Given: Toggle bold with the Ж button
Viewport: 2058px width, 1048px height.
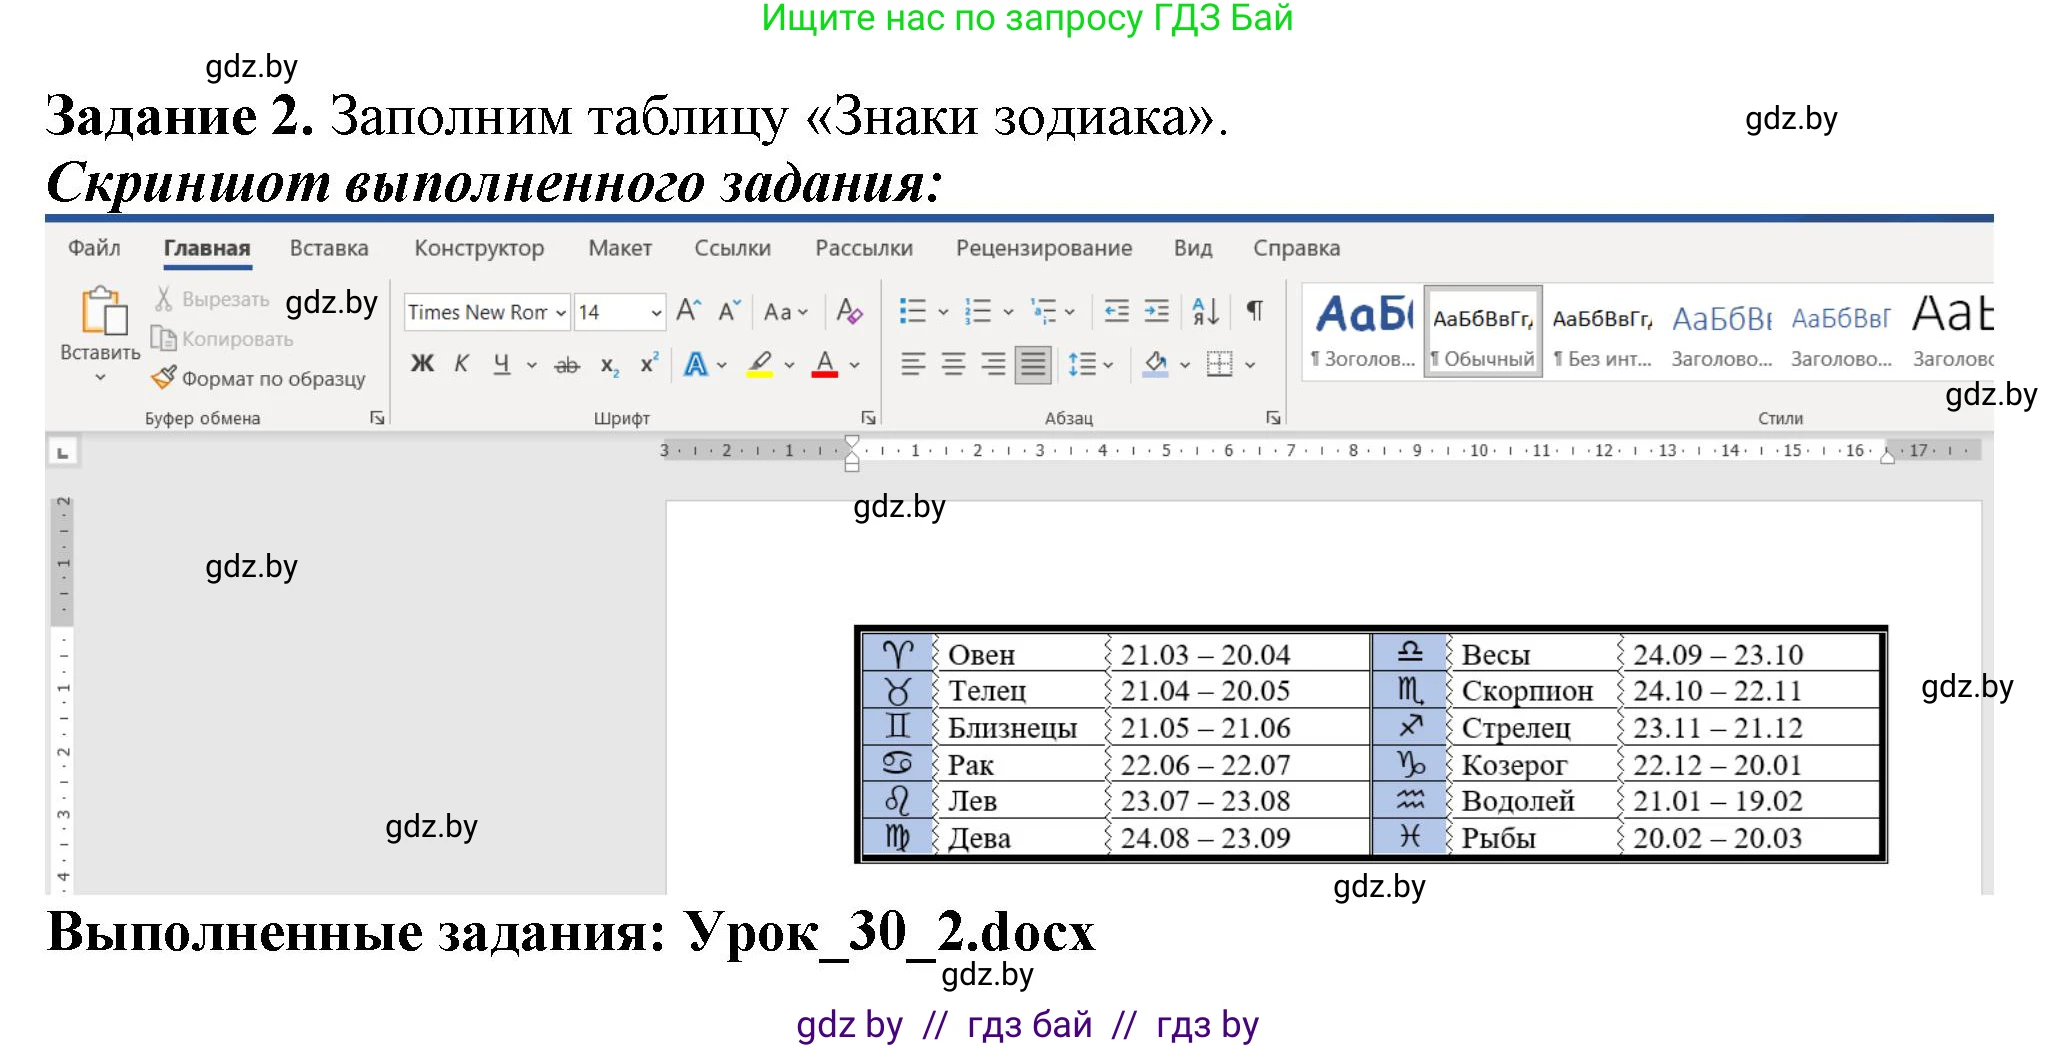Looking at the screenshot, I should tap(422, 363).
